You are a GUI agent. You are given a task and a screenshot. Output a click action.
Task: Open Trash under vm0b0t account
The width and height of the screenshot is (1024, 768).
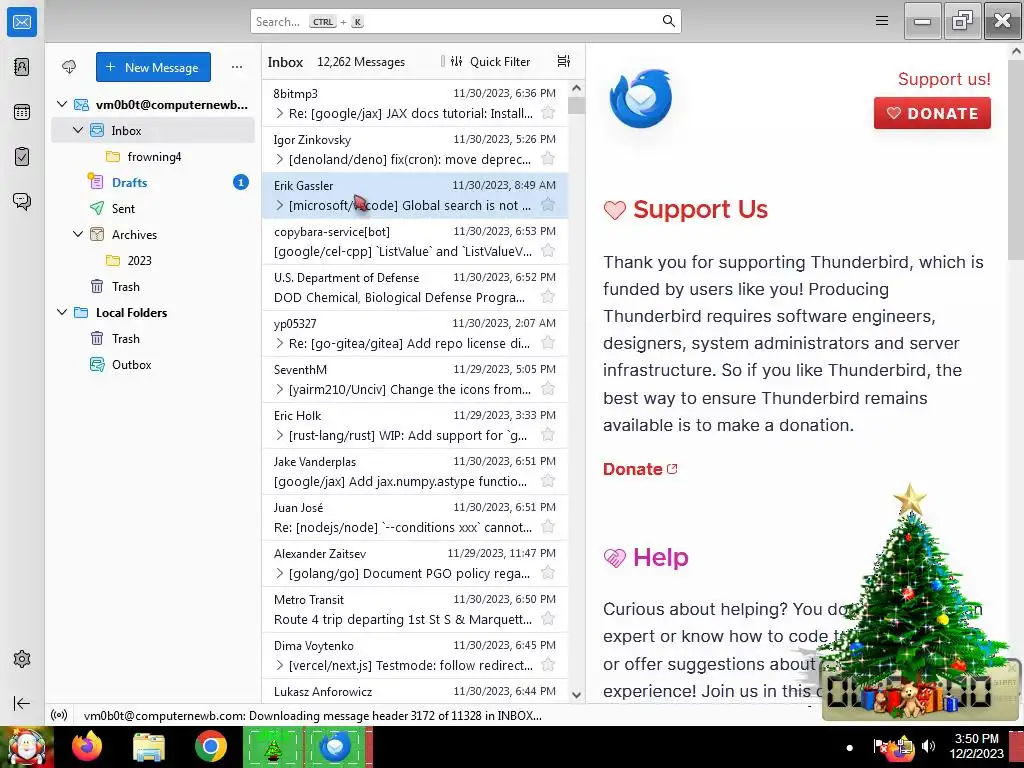point(153,286)
